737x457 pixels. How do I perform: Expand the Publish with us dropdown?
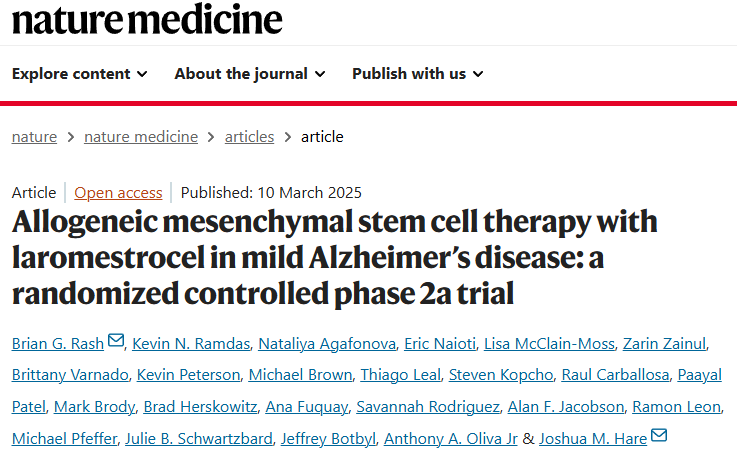417,74
